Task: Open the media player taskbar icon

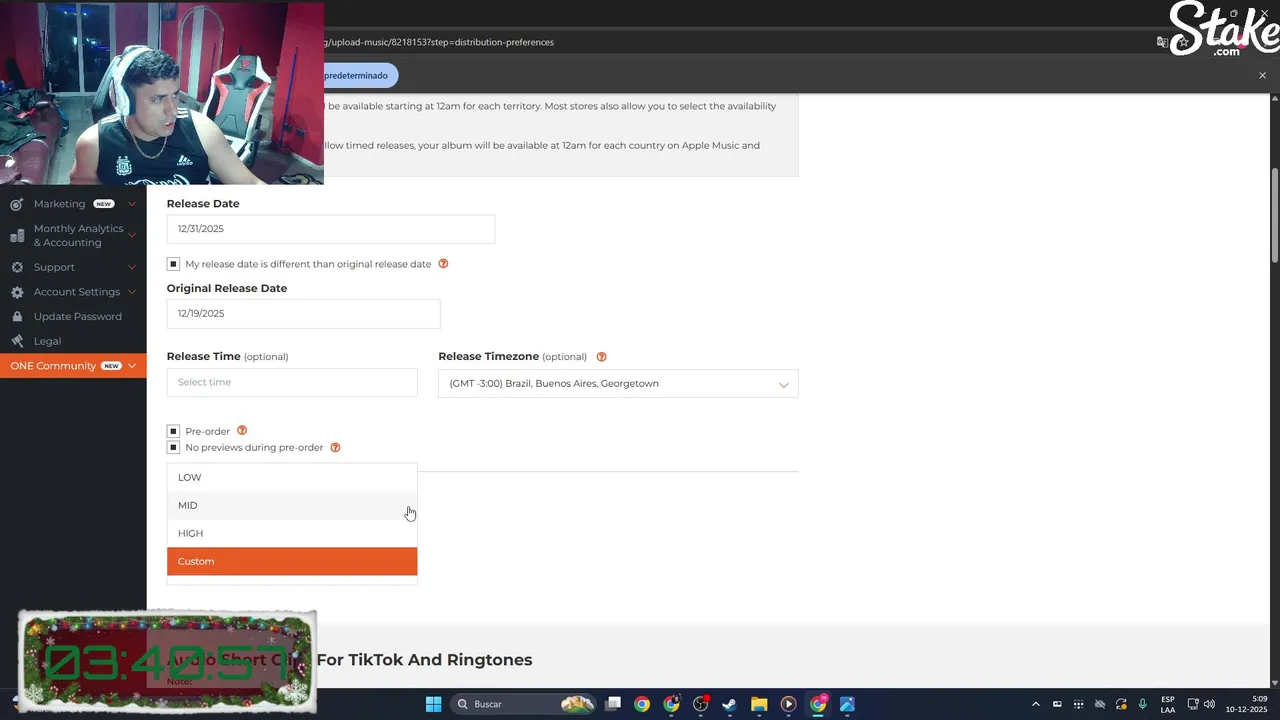Action: tap(788, 704)
